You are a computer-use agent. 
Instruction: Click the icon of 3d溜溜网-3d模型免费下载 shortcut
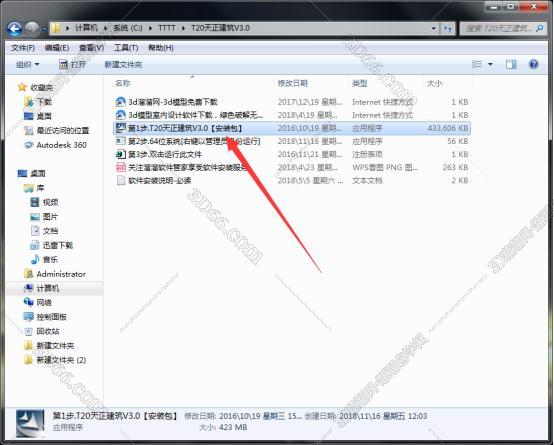click(x=121, y=102)
